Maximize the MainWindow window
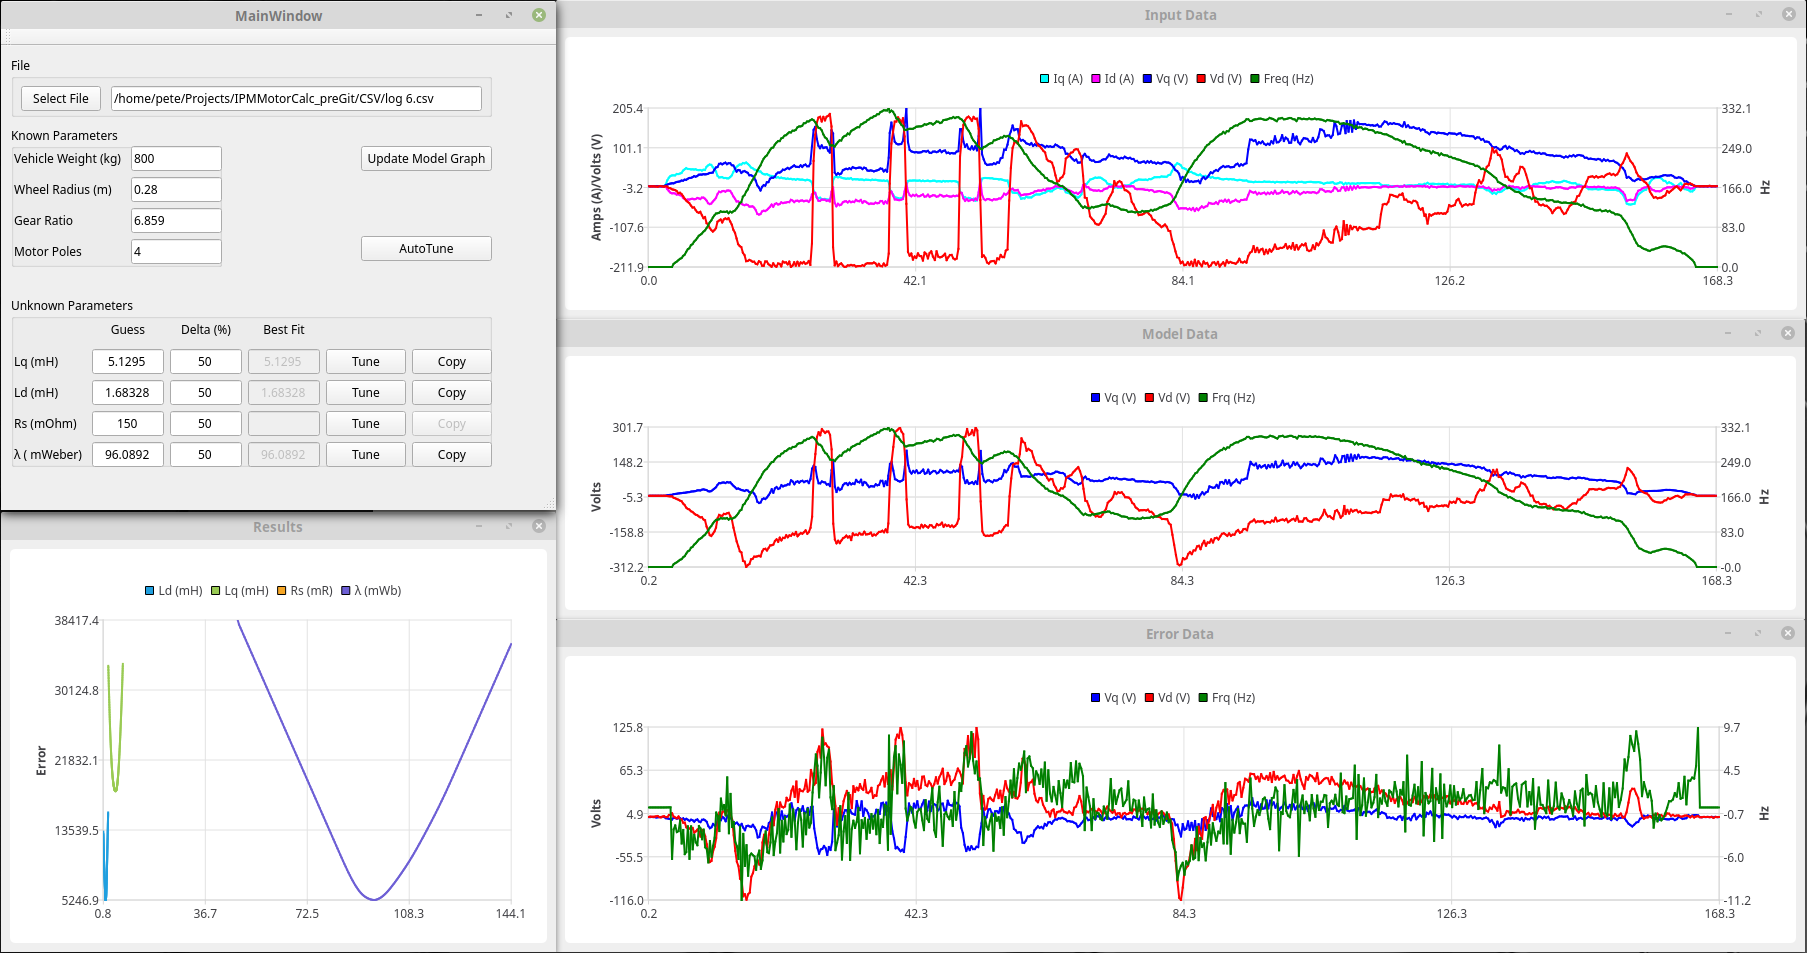 [x=509, y=15]
